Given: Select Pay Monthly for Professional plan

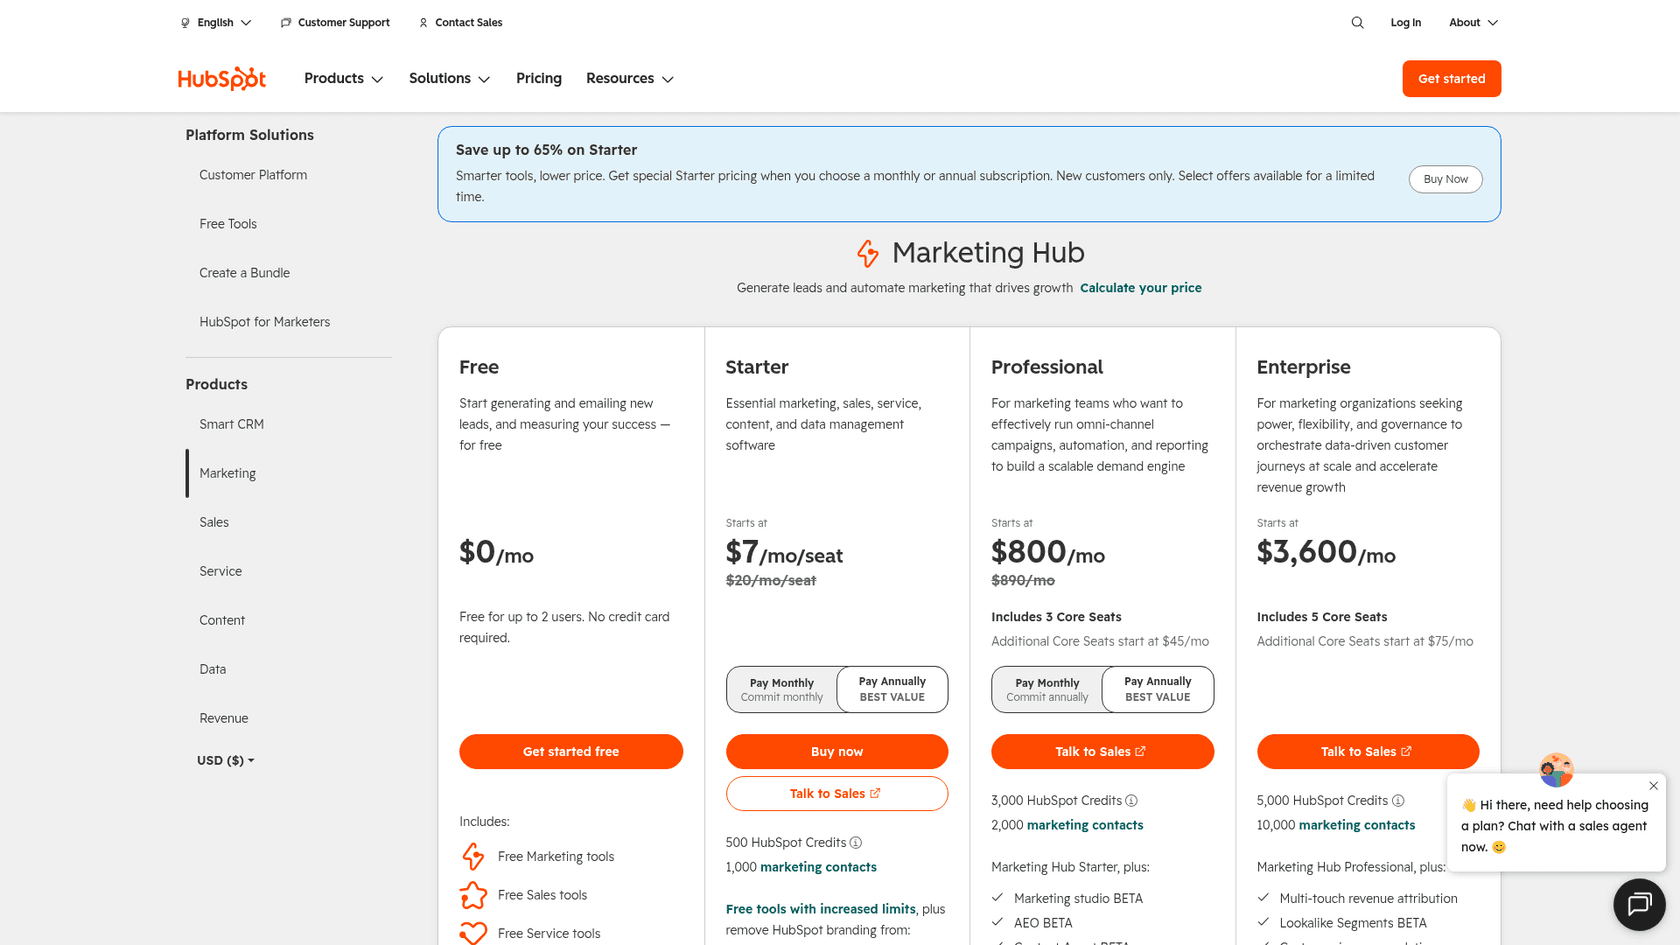Looking at the screenshot, I should click(x=1047, y=689).
